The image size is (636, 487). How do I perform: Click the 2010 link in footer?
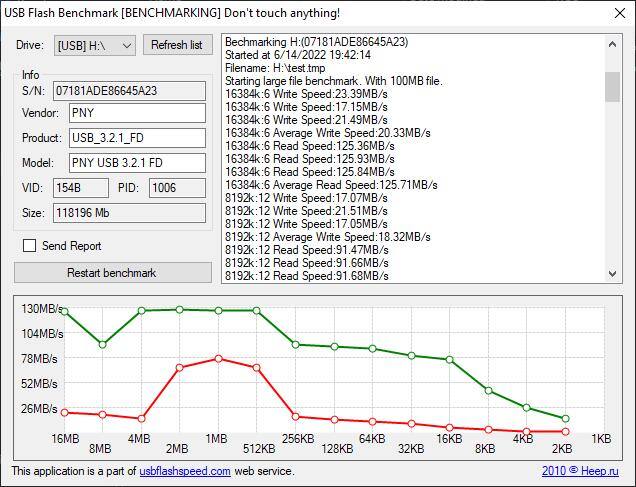point(554,471)
